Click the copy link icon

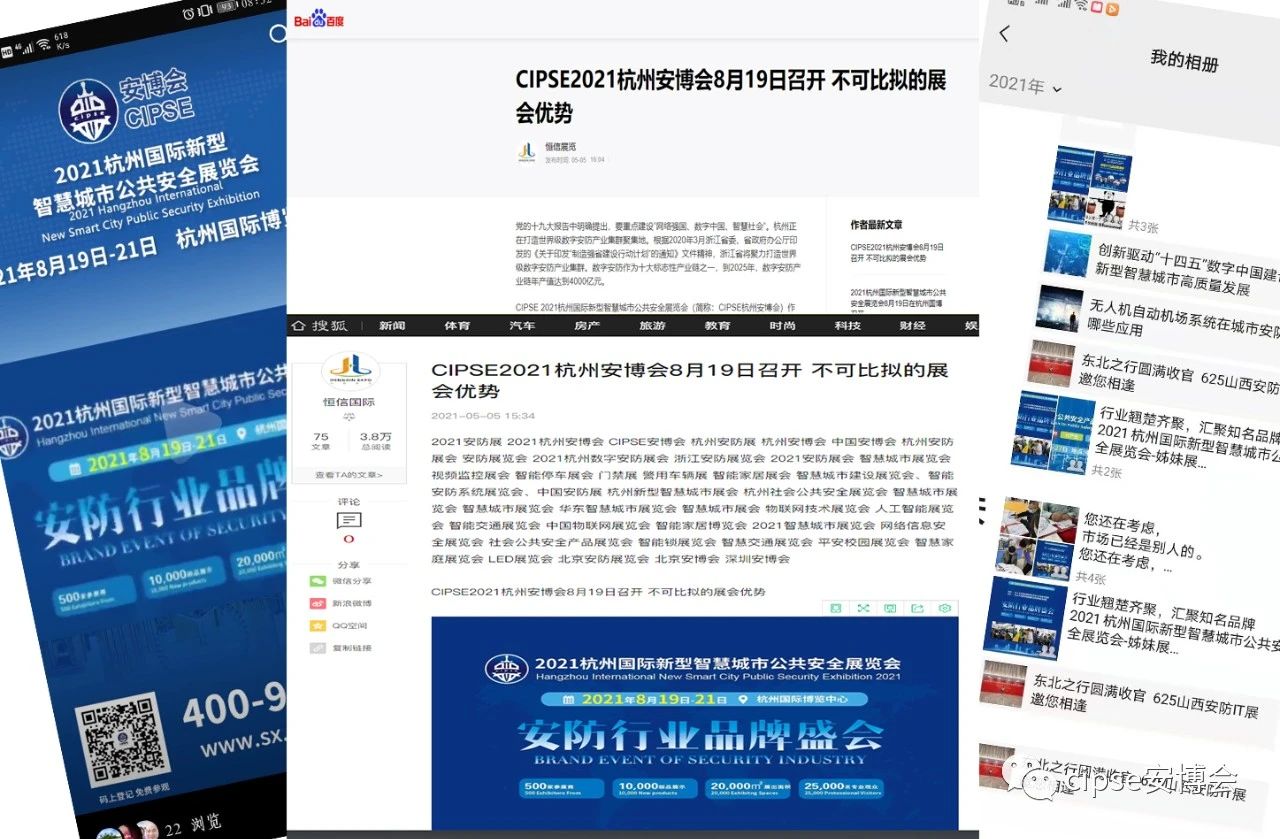coord(318,648)
